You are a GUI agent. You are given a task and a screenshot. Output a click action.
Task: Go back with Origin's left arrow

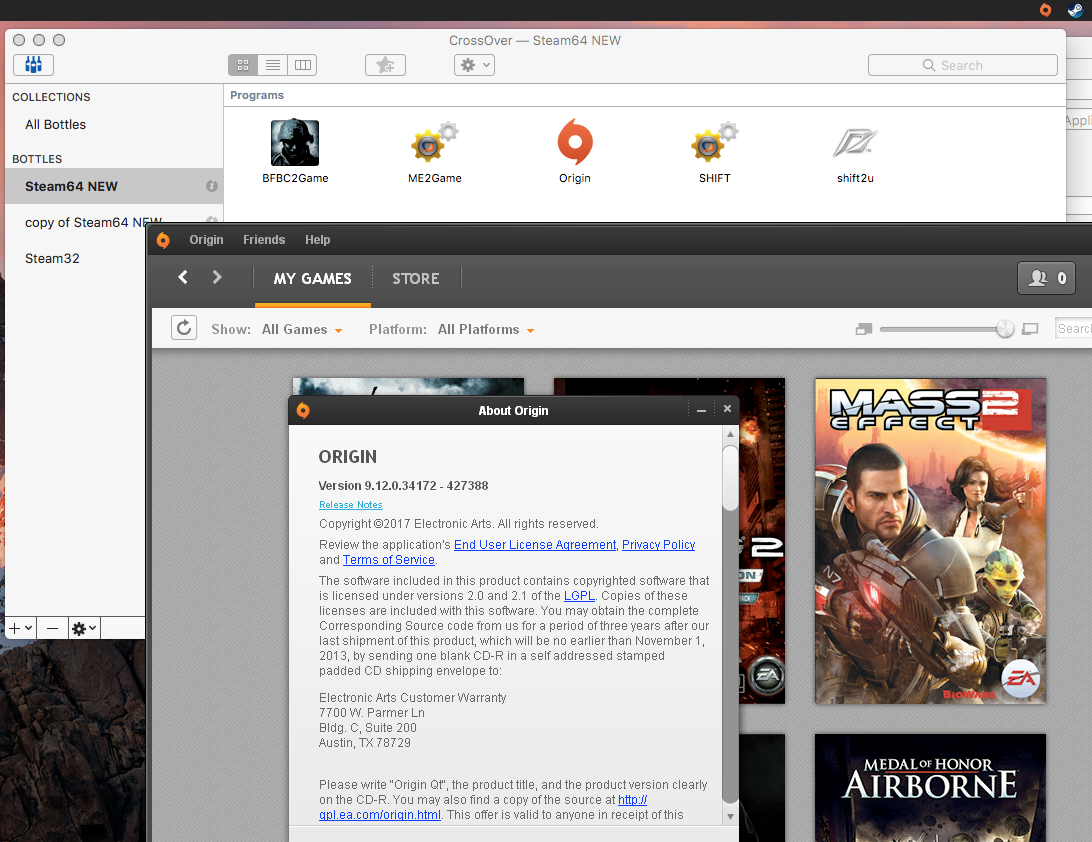(x=183, y=277)
